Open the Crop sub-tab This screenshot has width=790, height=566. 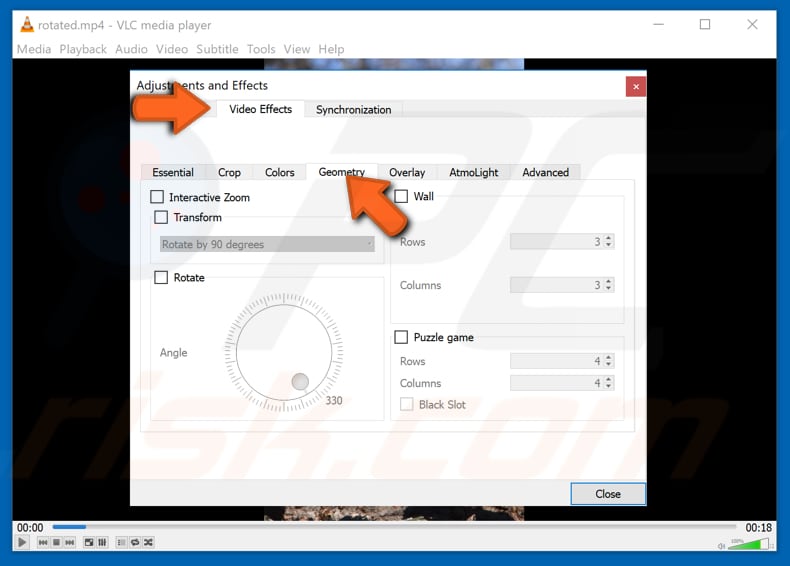229,172
